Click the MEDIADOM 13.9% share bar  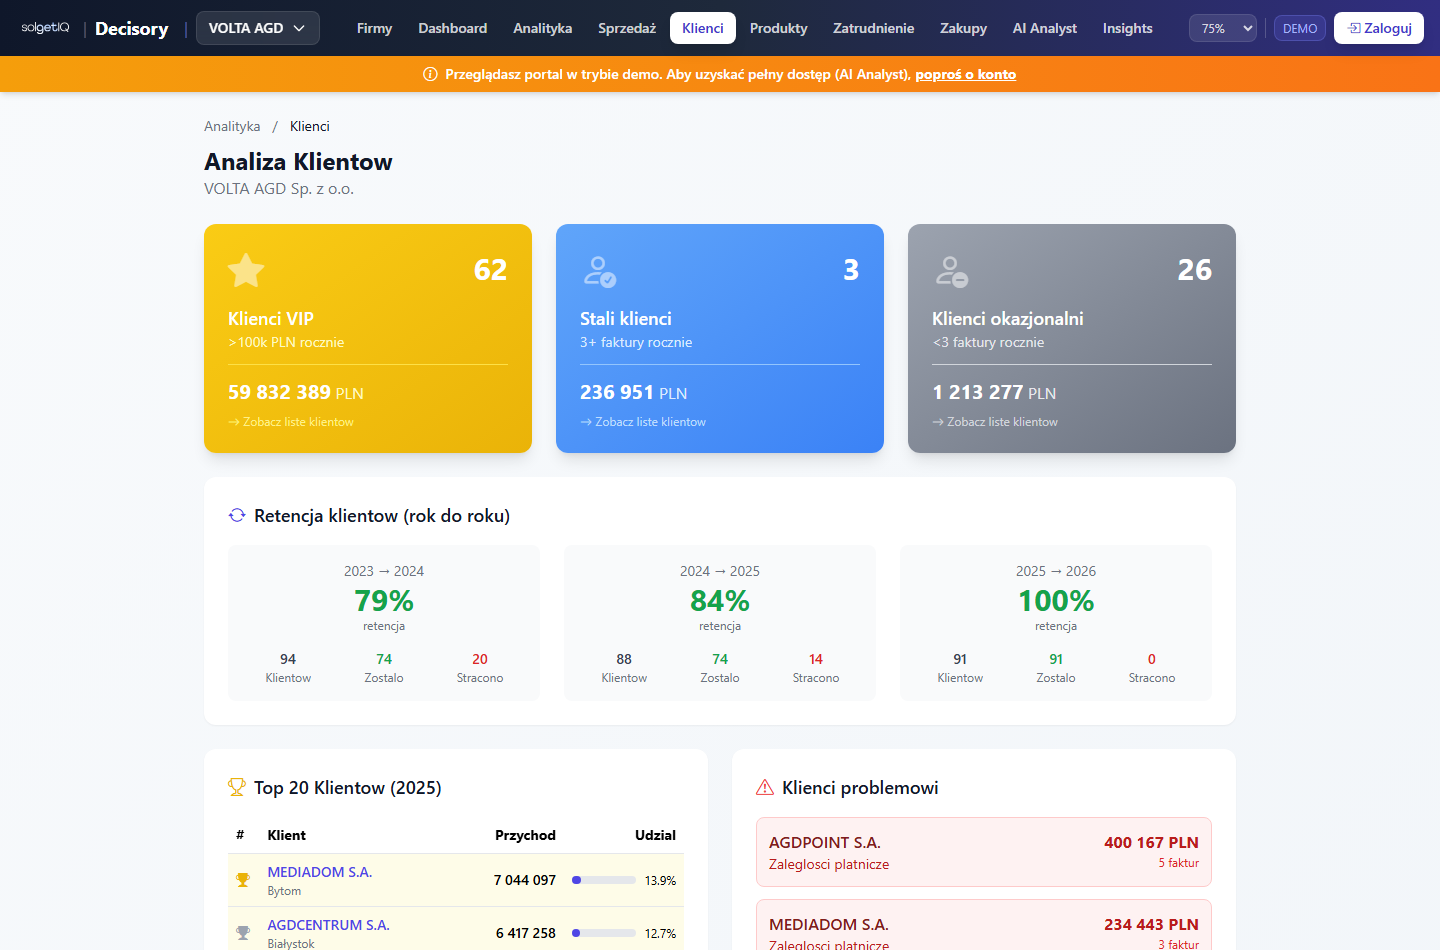(604, 880)
